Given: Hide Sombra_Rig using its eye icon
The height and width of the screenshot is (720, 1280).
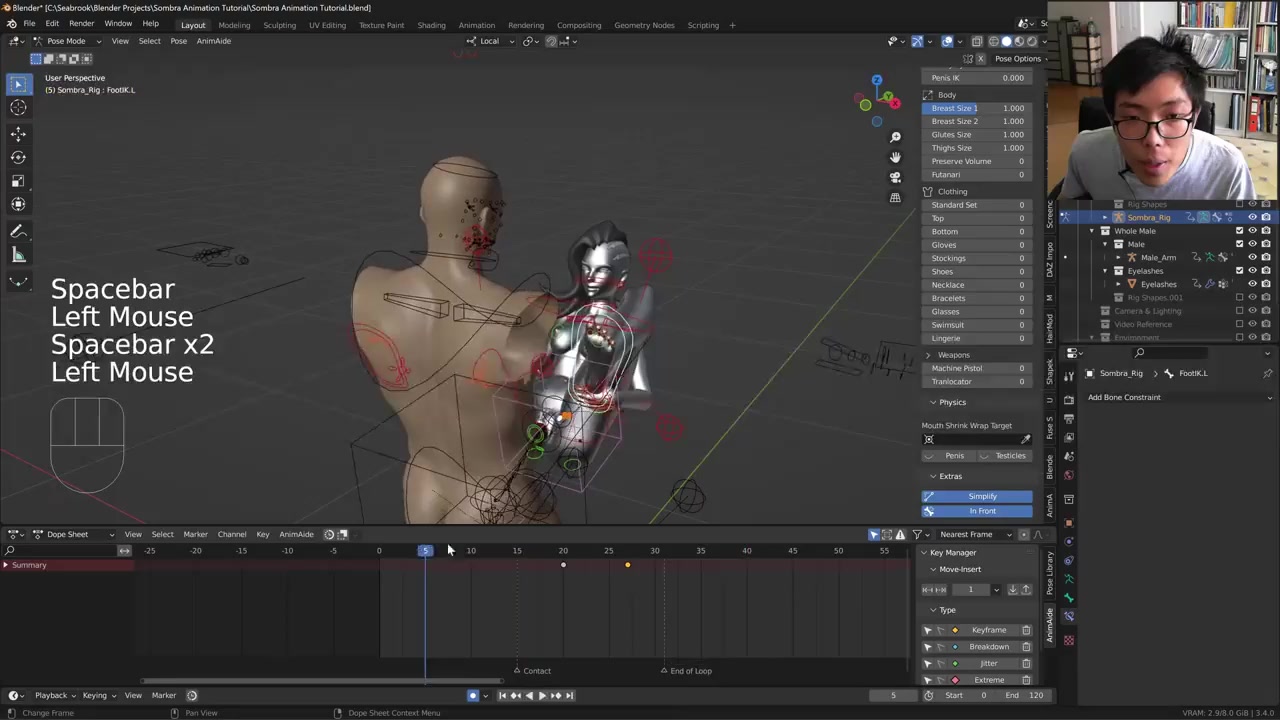Looking at the screenshot, I should (1252, 217).
